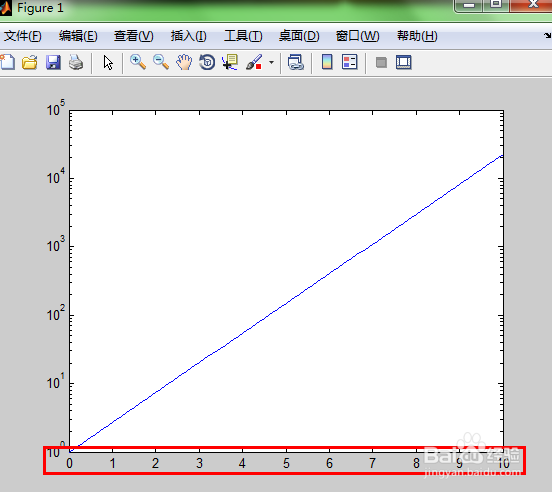The width and height of the screenshot is (552, 492).
Task: Toggle Insert Colorbar on the toolbar
Action: point(327,62)
